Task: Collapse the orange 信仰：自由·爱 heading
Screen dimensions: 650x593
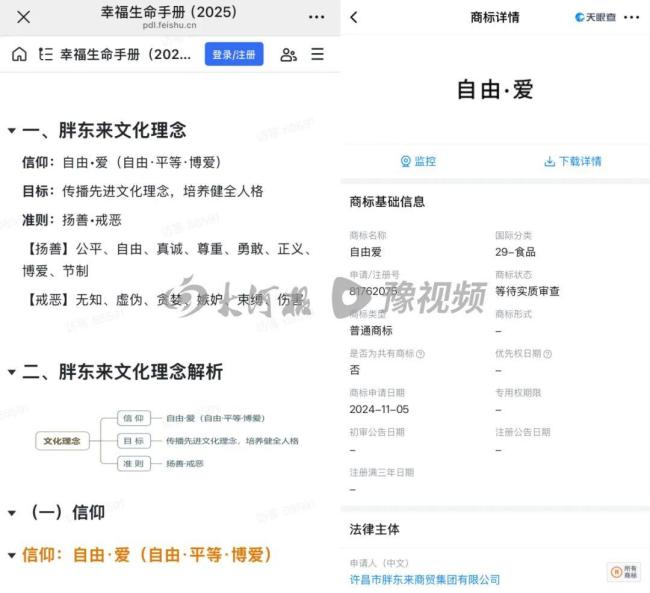Action: [12, 555]
